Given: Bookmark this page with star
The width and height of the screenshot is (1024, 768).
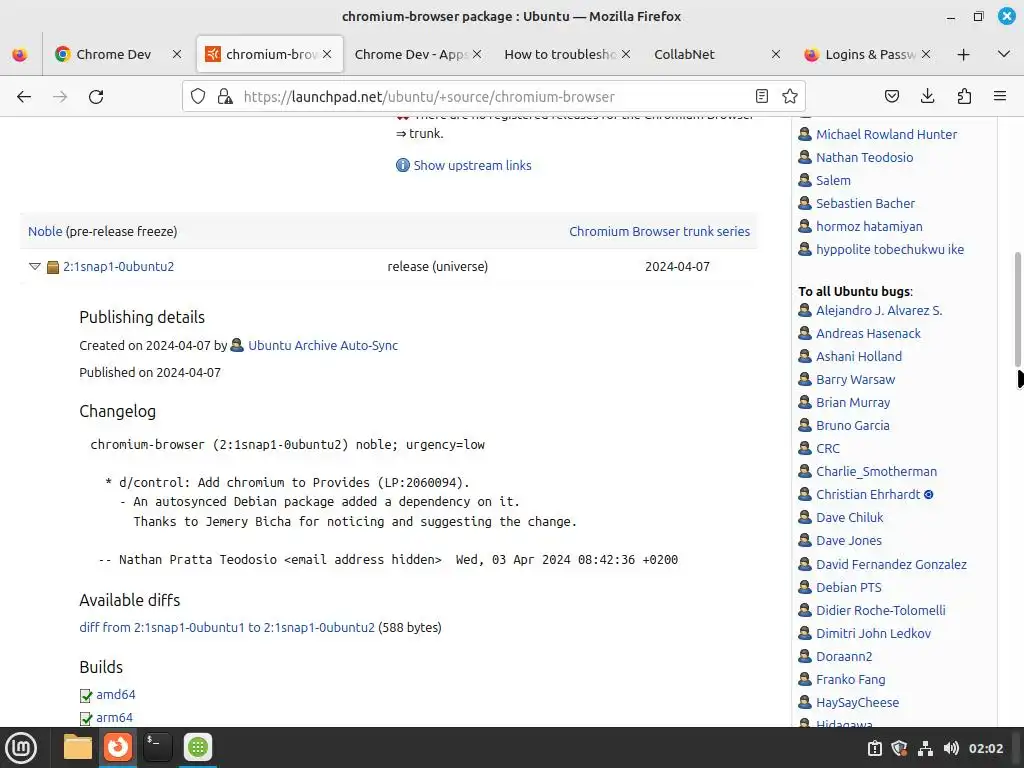Looking at the screenshot, I should pyautogui.click(x=790, y=97).
